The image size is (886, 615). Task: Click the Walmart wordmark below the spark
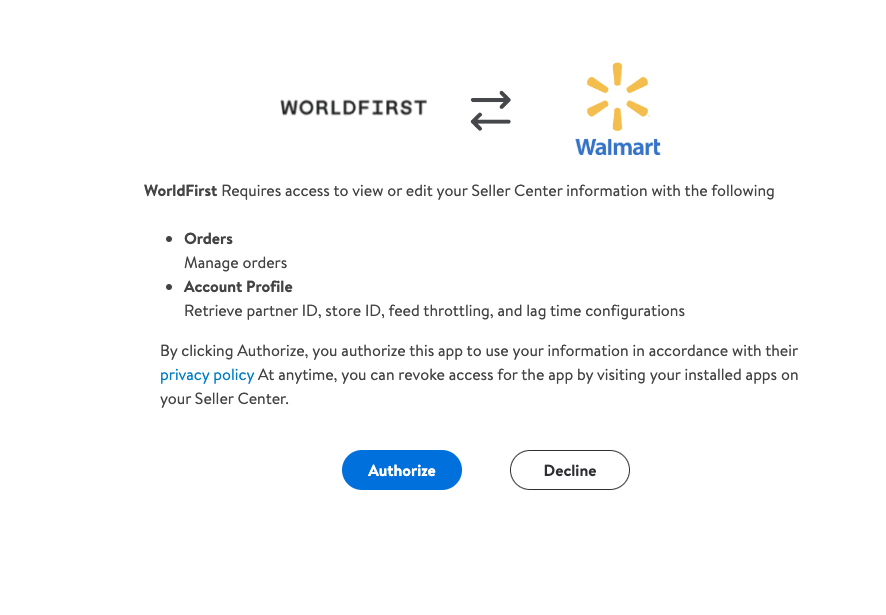pos(617,147)
